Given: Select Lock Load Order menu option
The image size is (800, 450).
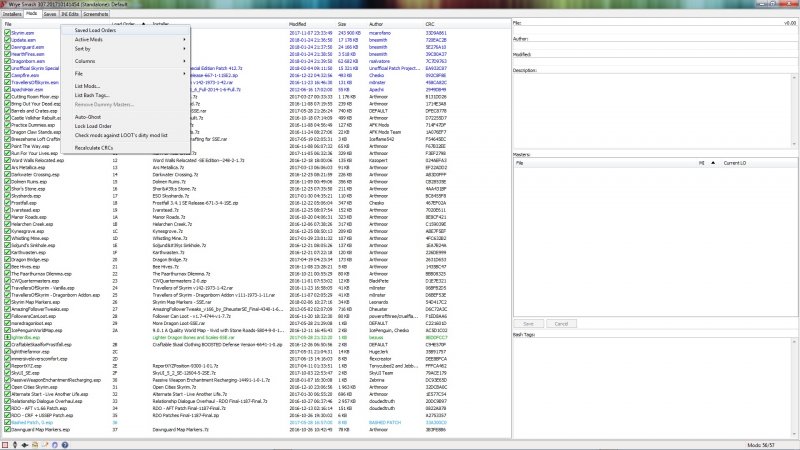Looking at the screenshot, I should tap(126, 126).
